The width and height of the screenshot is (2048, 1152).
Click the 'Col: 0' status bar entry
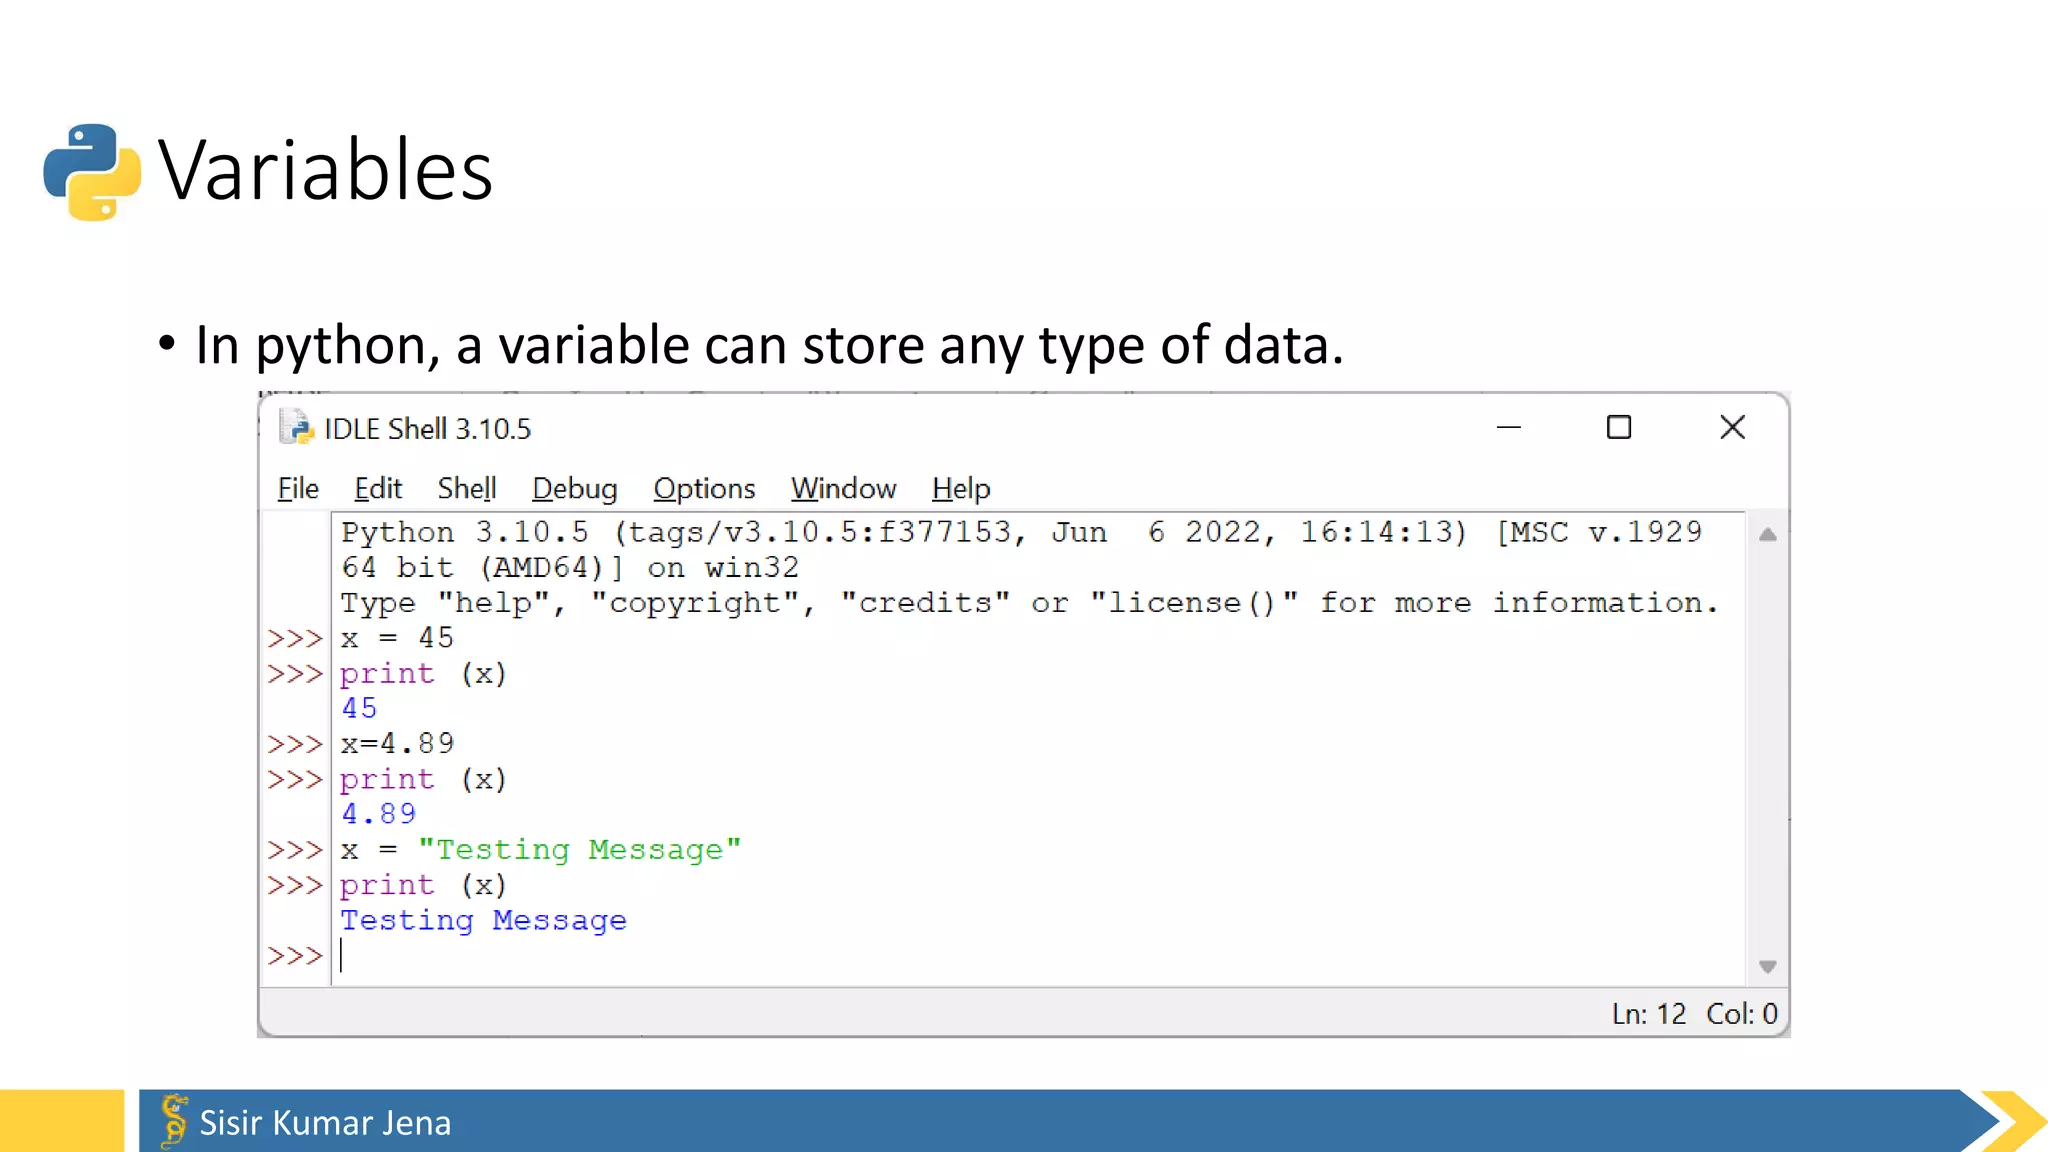point(1741,1014)
